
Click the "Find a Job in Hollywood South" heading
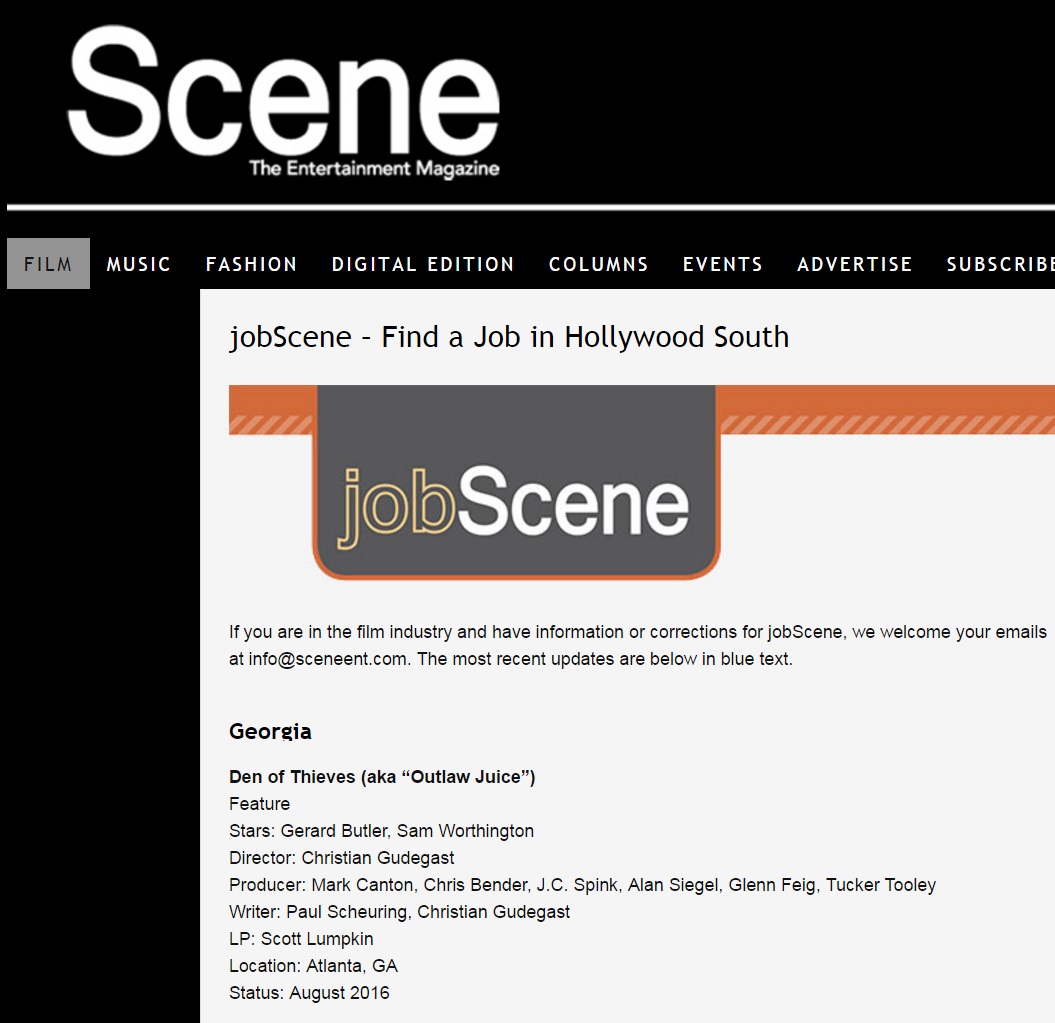point(509,337)
